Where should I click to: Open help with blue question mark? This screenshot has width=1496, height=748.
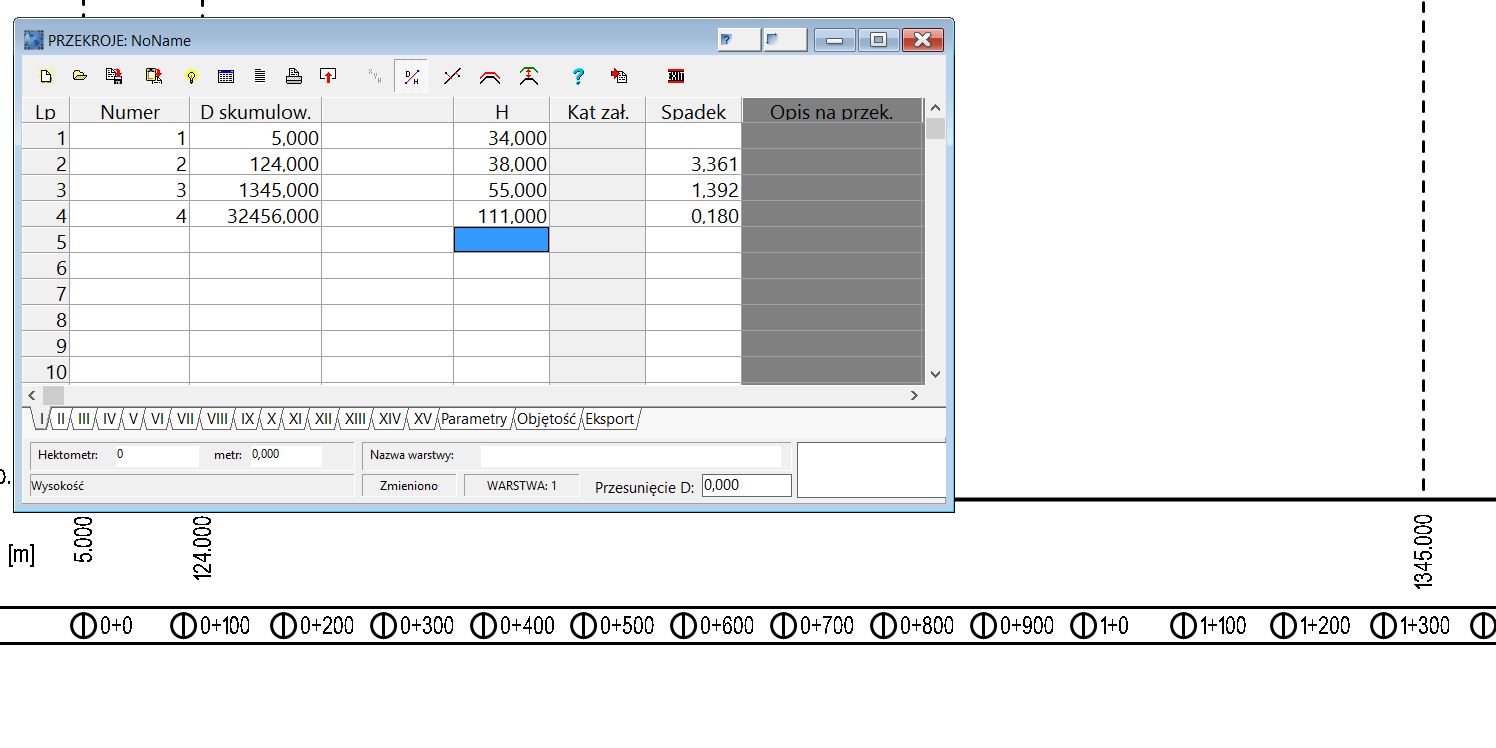(578, 76)
